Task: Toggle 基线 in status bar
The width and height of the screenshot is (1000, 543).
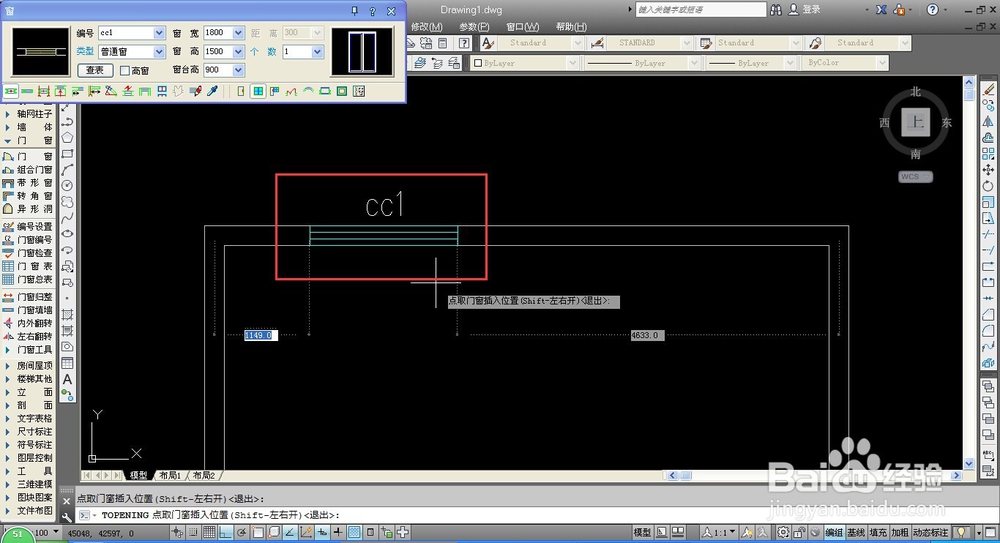Action: tap(856, 532)
